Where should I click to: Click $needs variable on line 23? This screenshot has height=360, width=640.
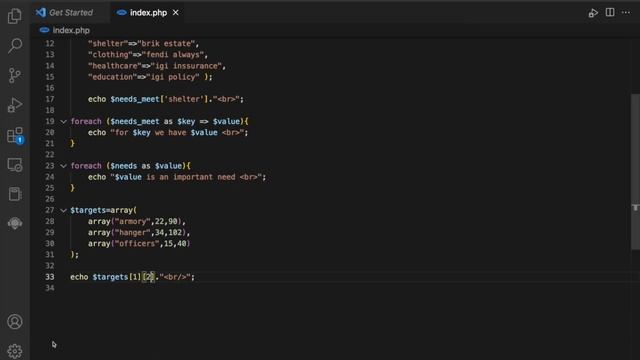point(124,166)
